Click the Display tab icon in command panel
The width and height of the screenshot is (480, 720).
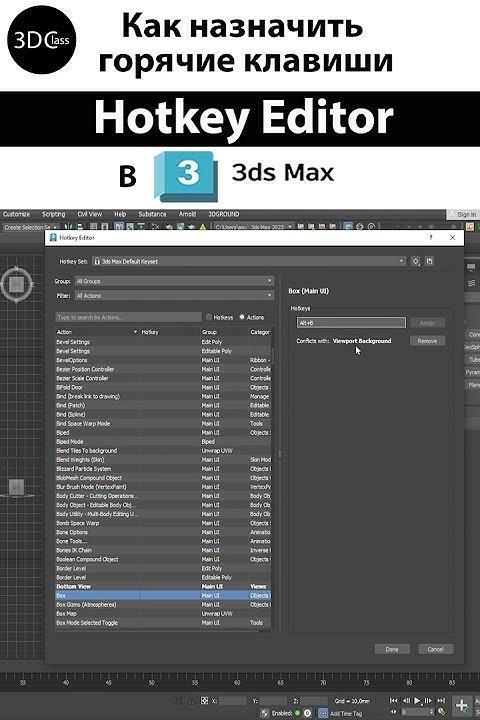point(471,267)
